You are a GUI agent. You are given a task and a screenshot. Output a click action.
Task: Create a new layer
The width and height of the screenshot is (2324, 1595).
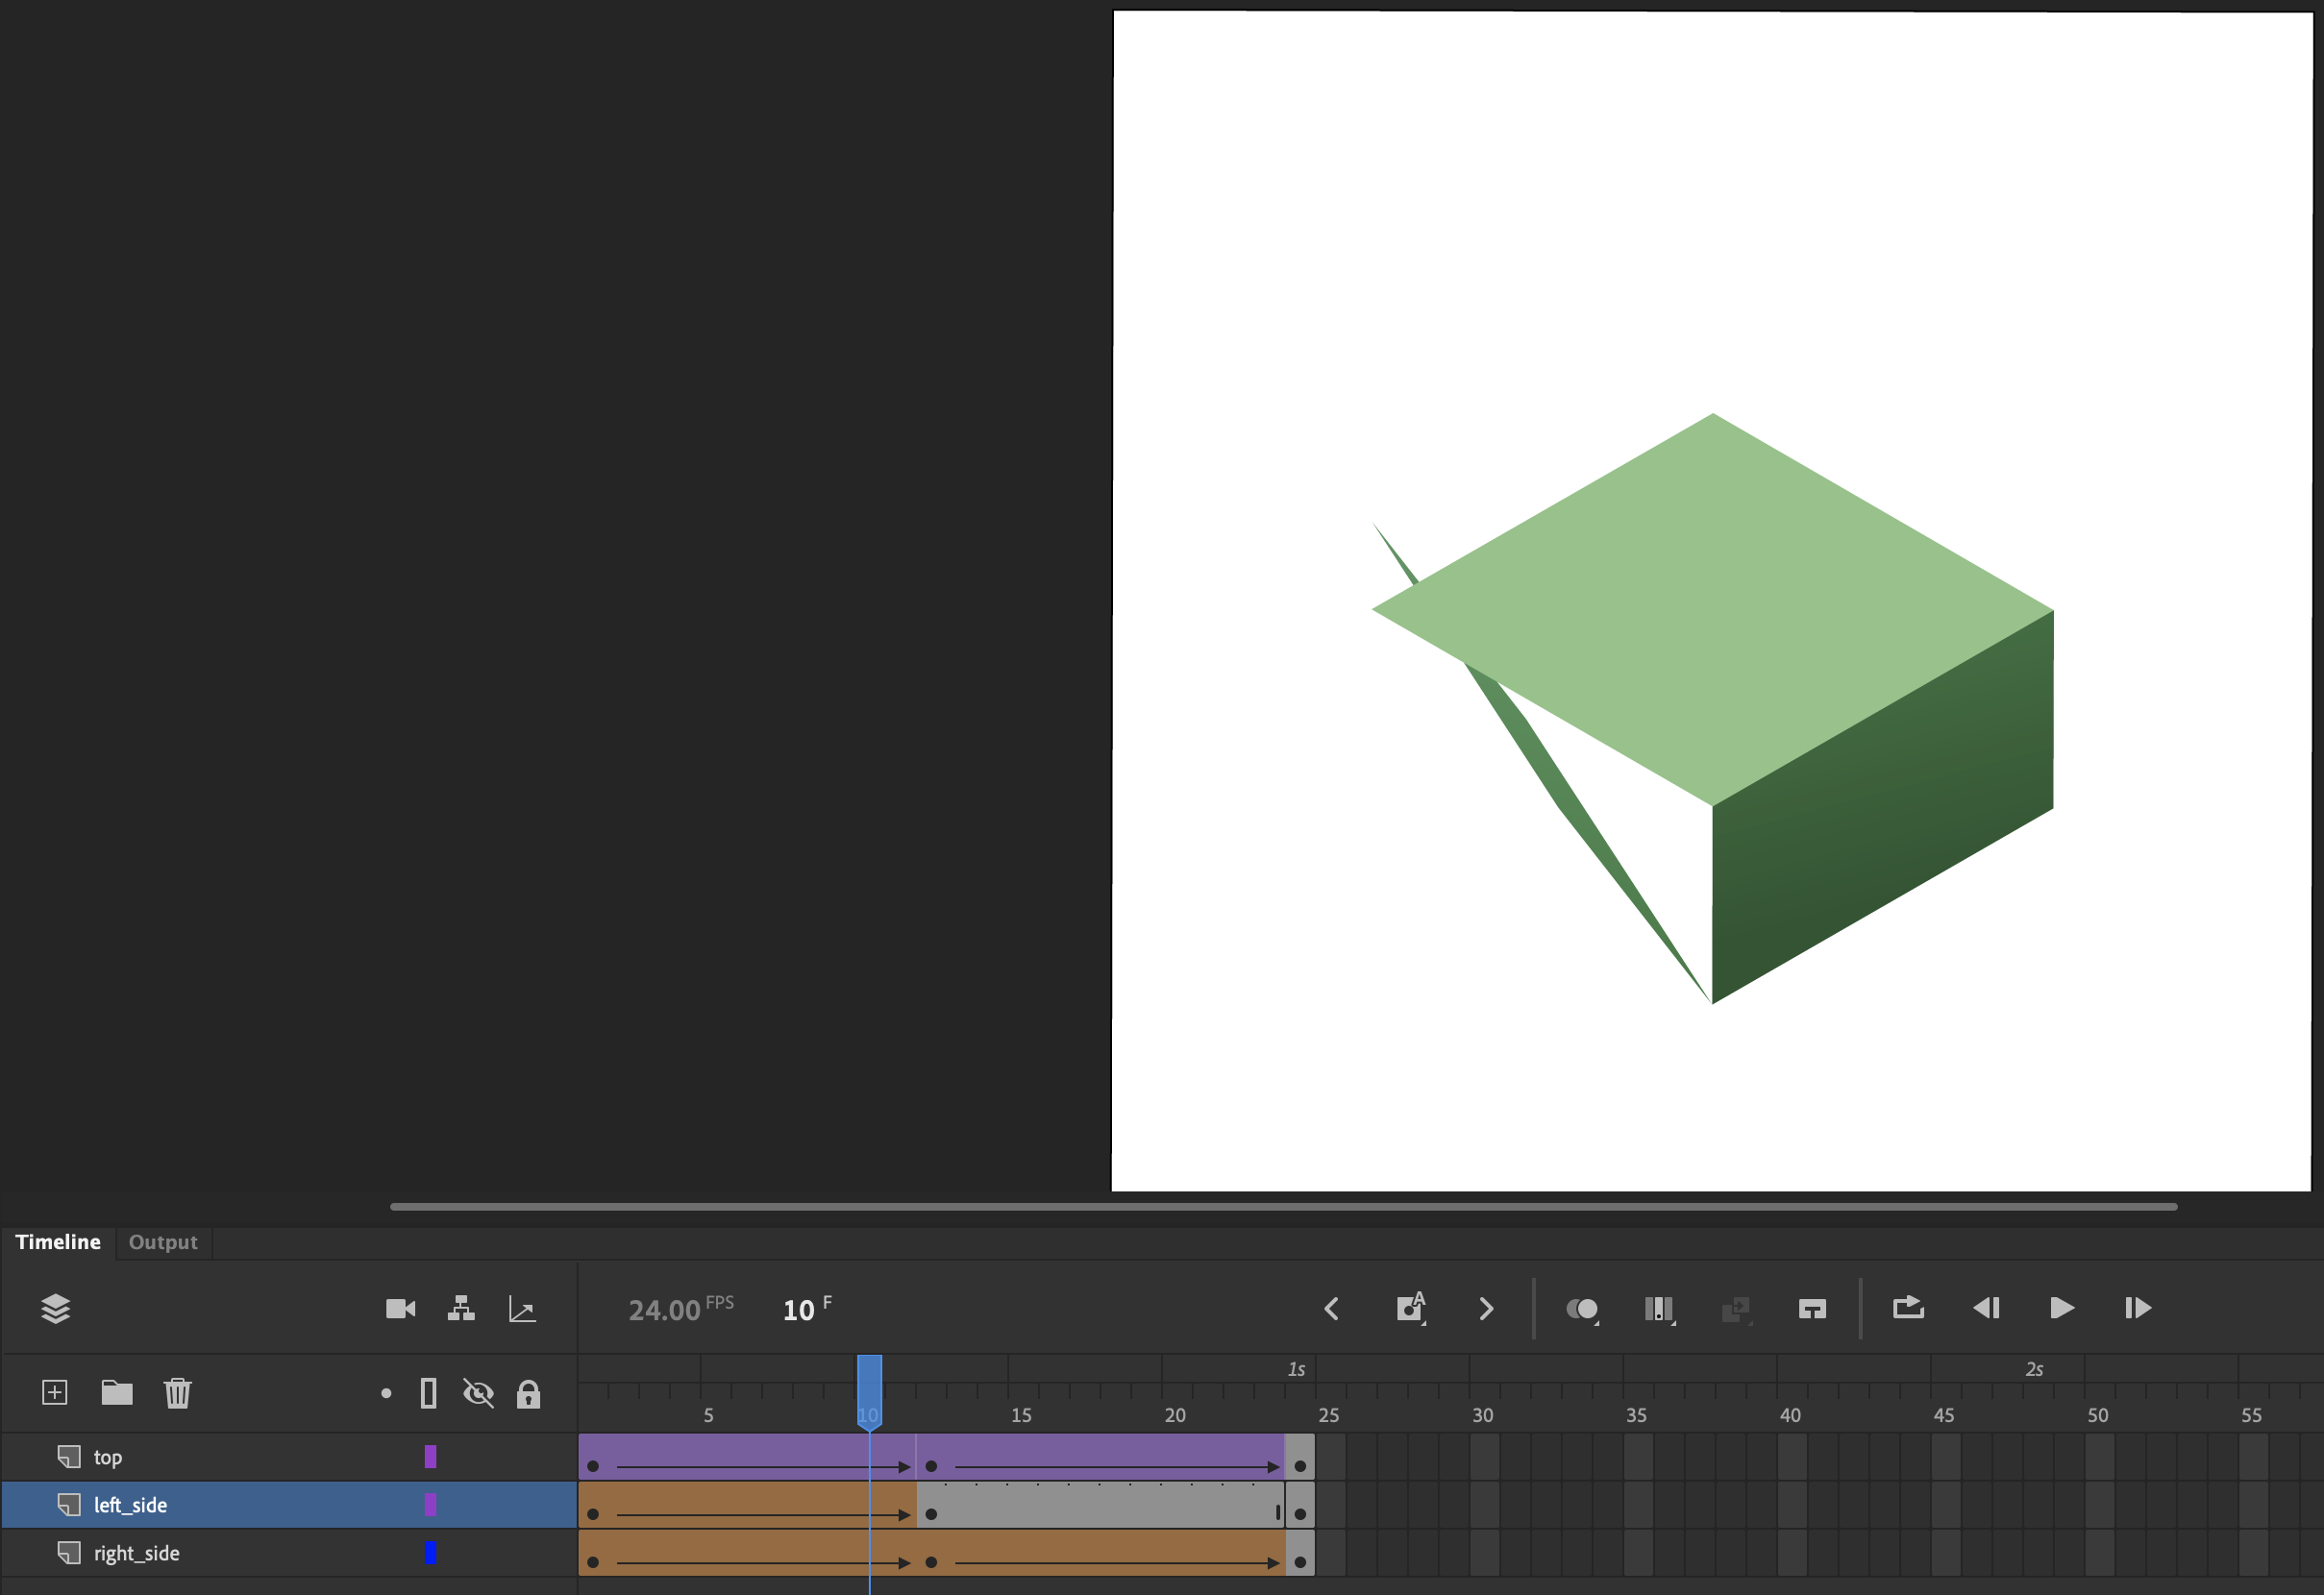(54, 1393)
